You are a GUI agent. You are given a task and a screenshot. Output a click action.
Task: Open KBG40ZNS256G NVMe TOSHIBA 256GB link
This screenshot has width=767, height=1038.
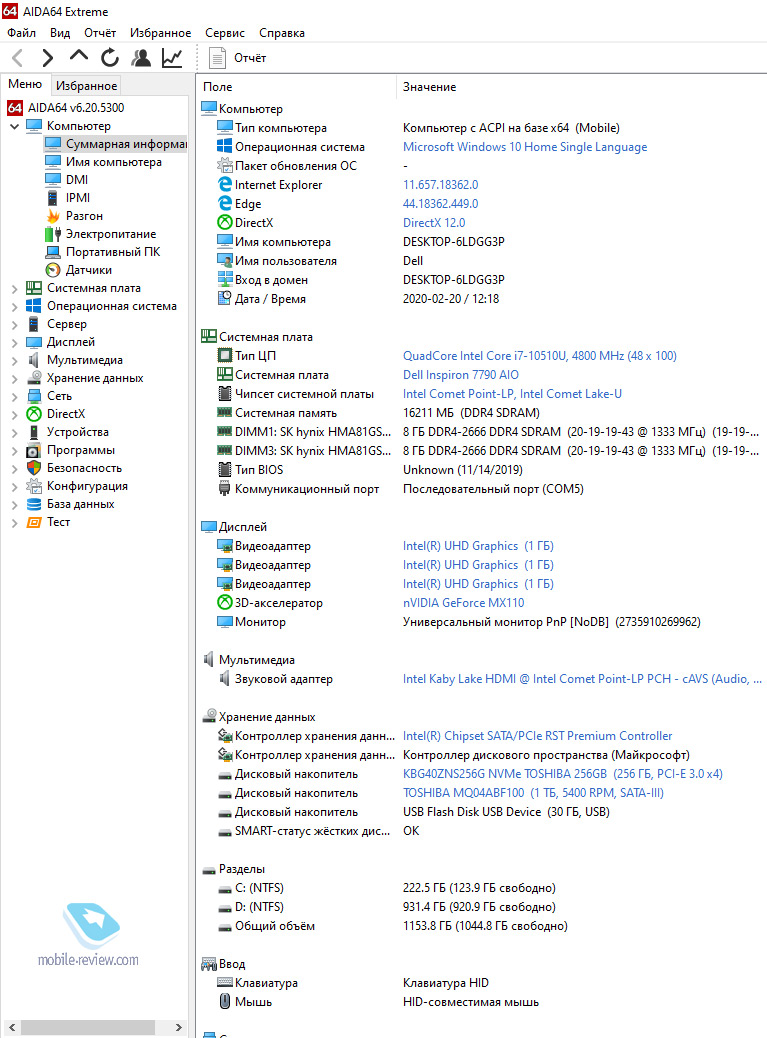tap(563, 774)
